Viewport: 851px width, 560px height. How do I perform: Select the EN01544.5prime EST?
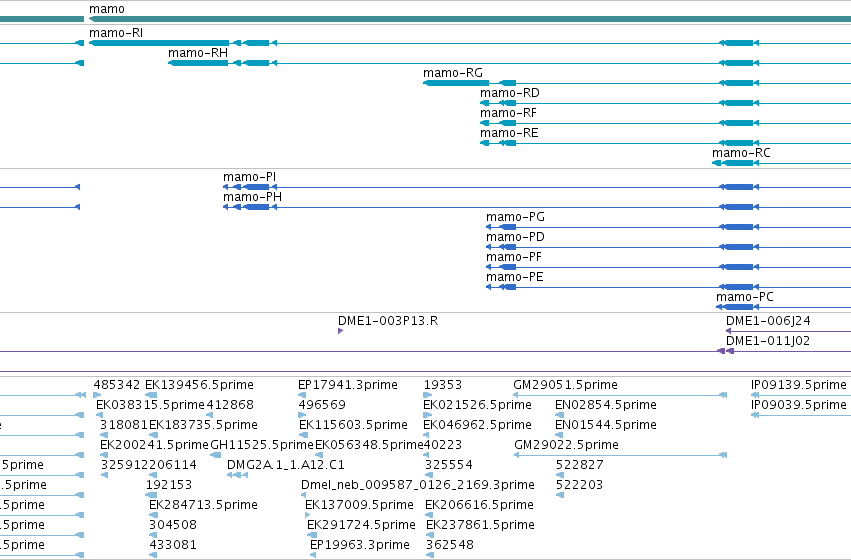[x=606, y=425]
